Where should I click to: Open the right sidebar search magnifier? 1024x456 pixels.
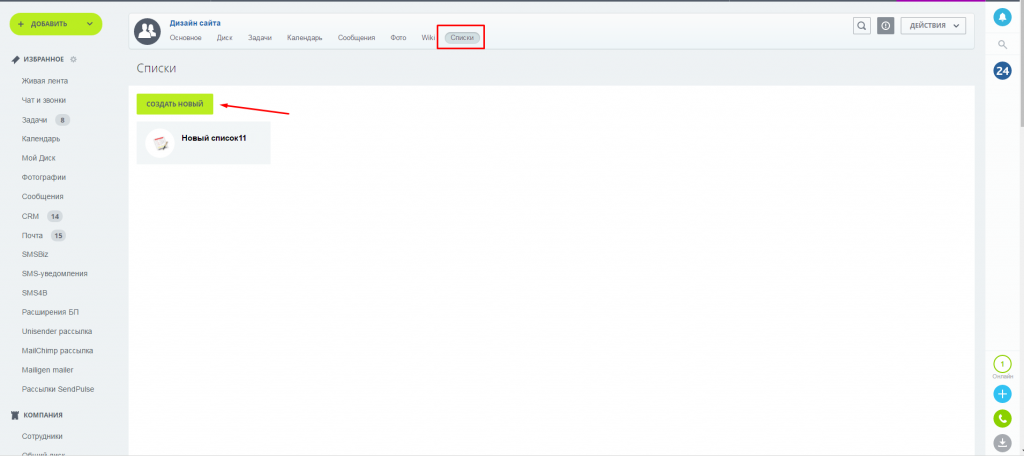1002,44
